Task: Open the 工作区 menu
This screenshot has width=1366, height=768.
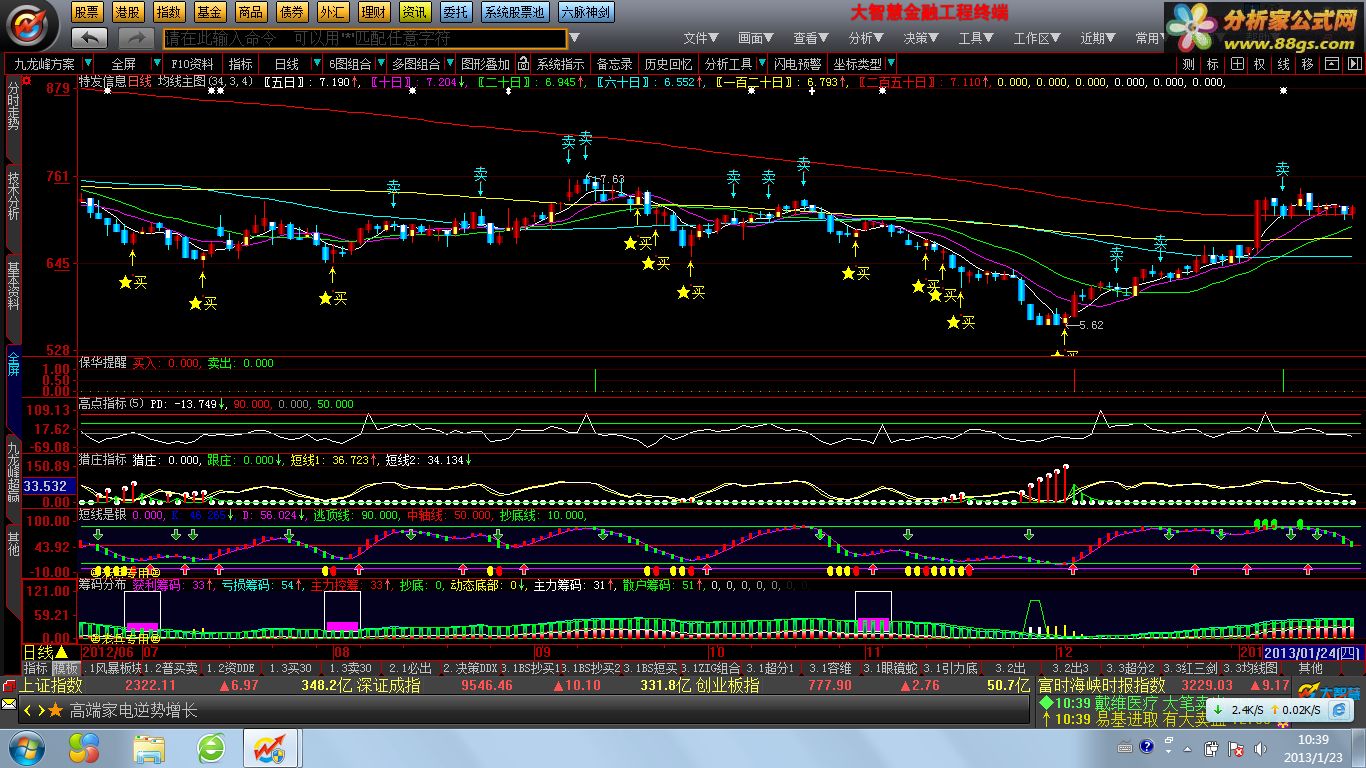Action: pos(1037,38)
